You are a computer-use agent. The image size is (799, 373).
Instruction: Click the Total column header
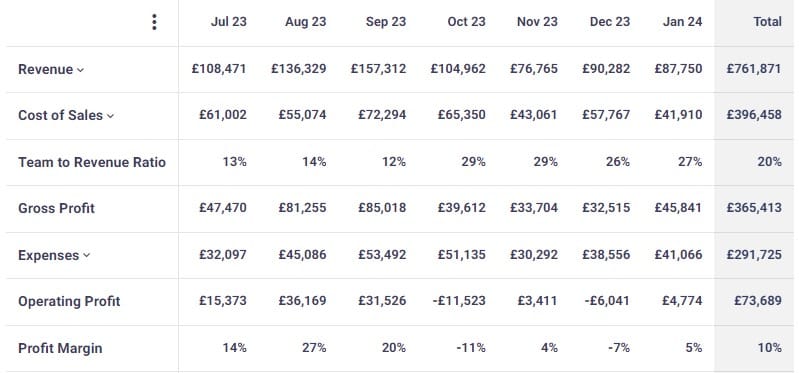pos(767,22)
